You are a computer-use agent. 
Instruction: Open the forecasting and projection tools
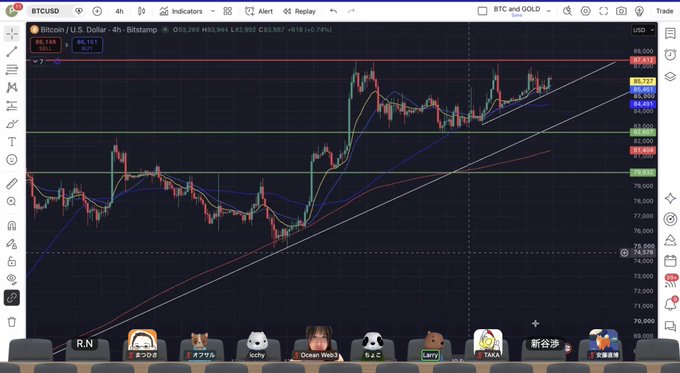click(x=12, y=105)
